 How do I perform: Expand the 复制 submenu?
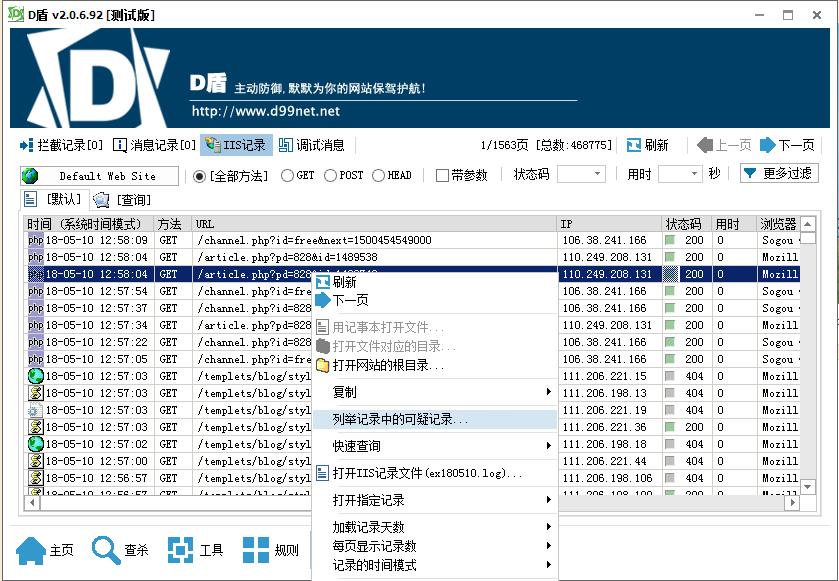click(434, 392)
